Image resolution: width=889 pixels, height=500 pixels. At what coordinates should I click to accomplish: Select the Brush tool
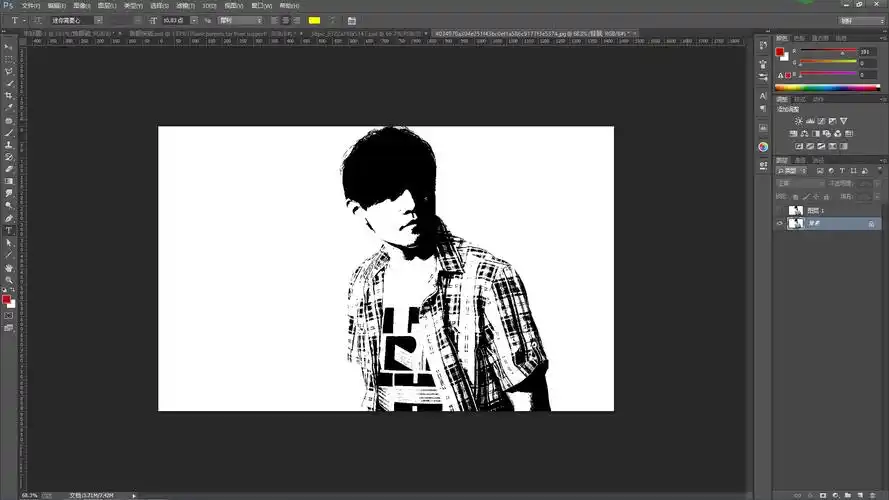pyautogui.click(x=9, y=132)
